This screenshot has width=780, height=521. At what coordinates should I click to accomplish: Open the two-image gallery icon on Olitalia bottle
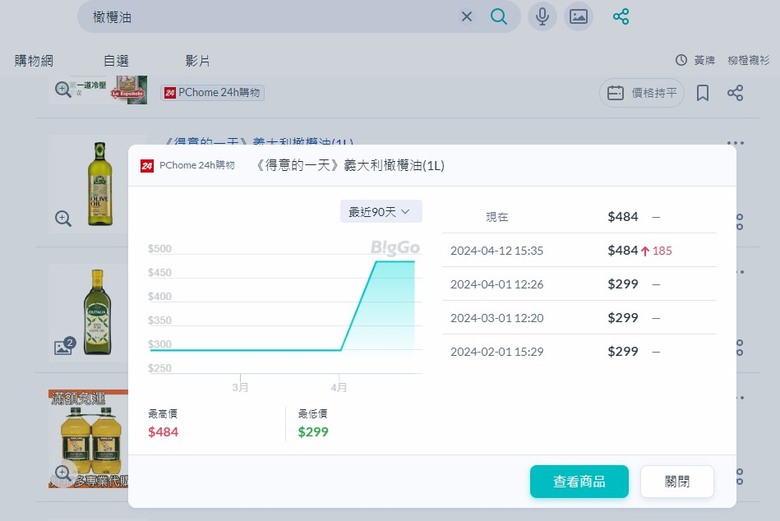[64, 346]
